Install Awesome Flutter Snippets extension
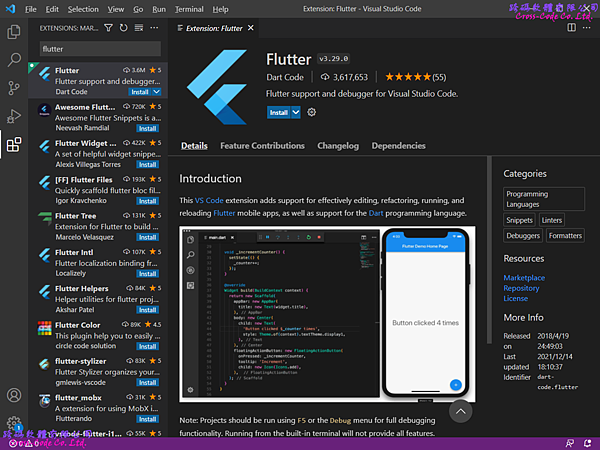 click(147, 128)
